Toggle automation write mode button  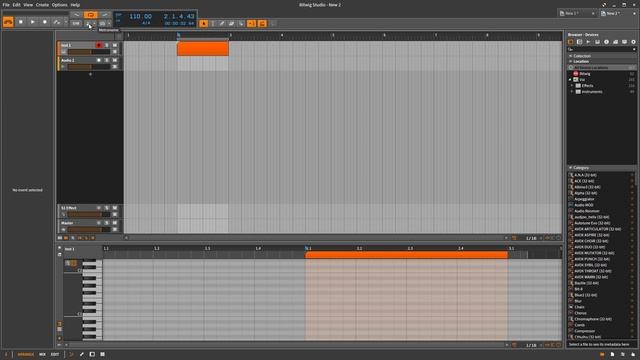(x=57, y=22)
